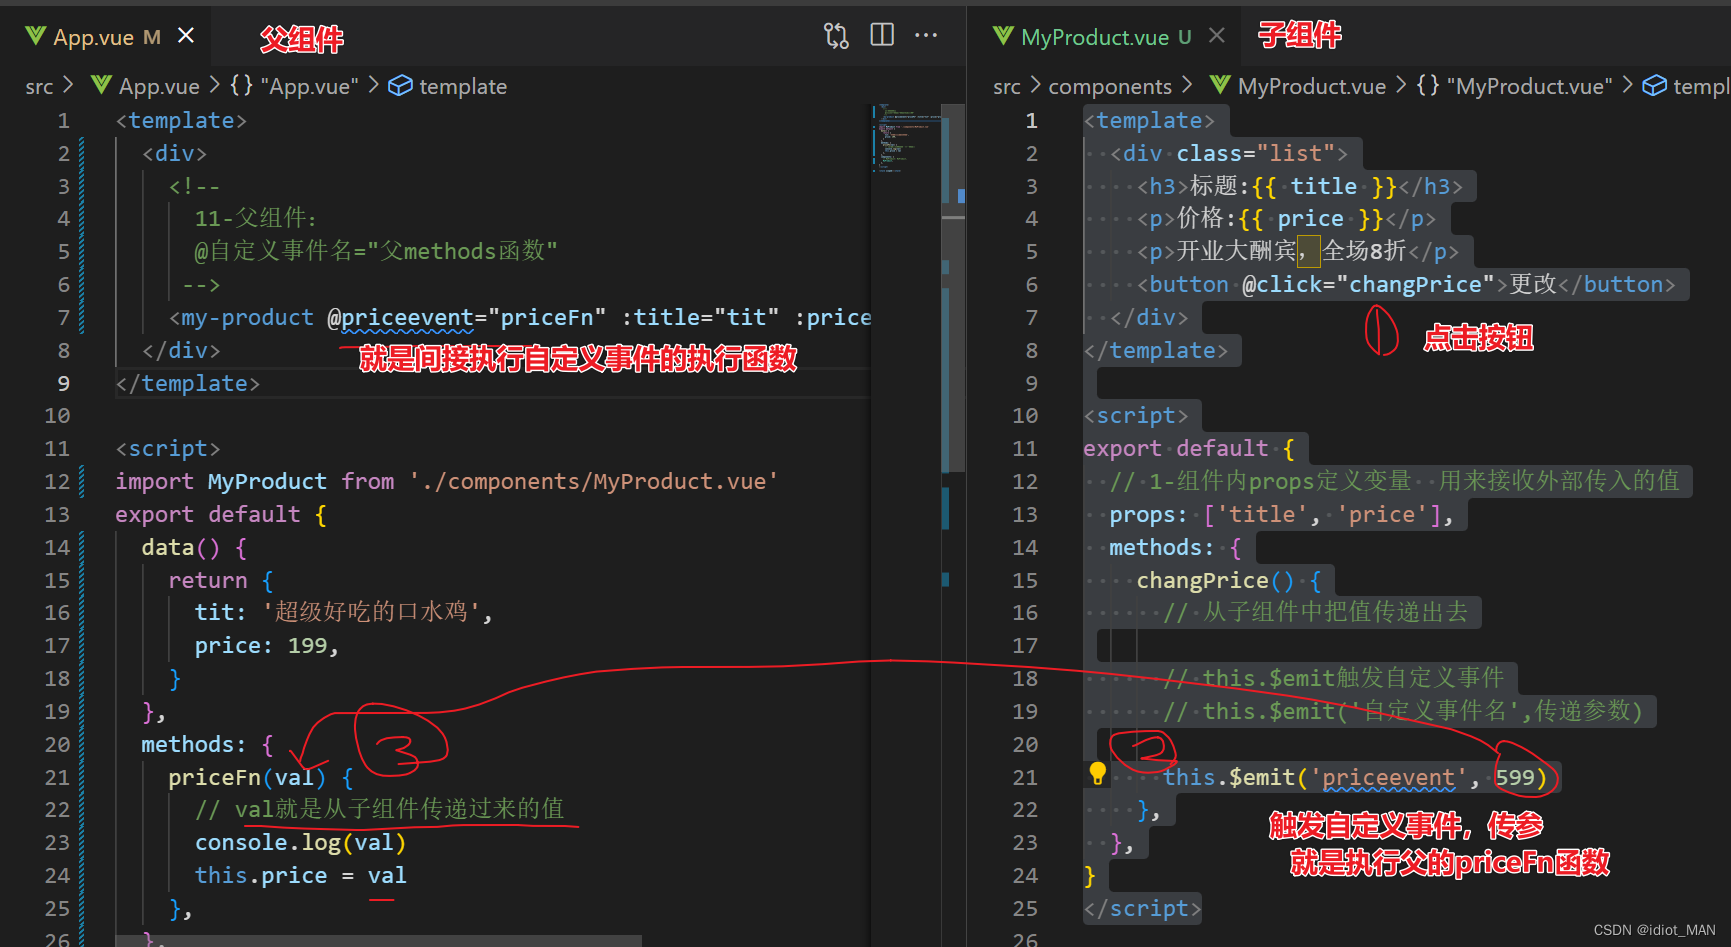Click the opening script tag in App.vue
The image size is (1731, 947).
coord(168,449)
